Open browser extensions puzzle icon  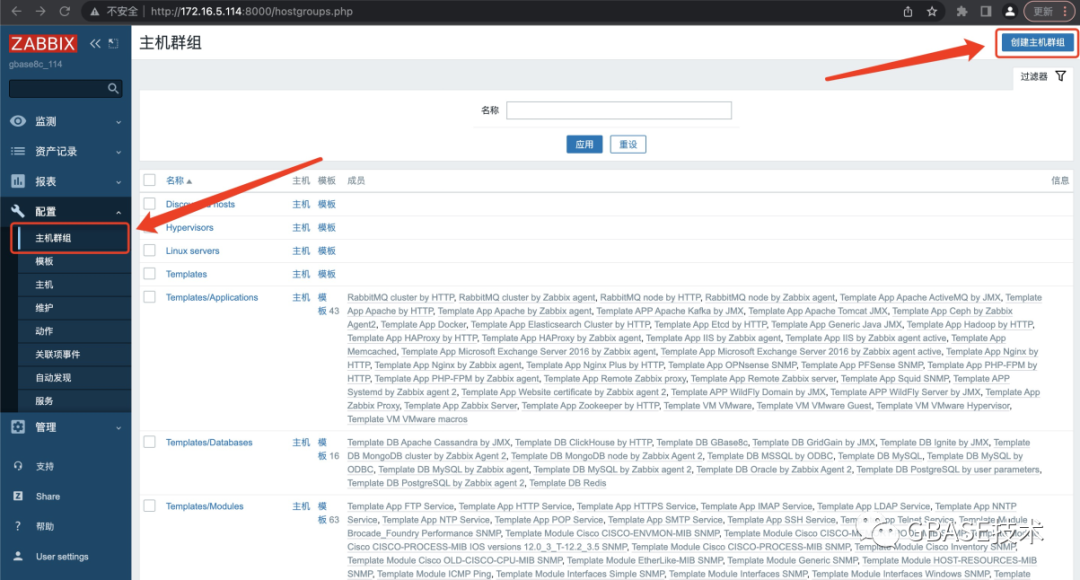tap(962, 11)
